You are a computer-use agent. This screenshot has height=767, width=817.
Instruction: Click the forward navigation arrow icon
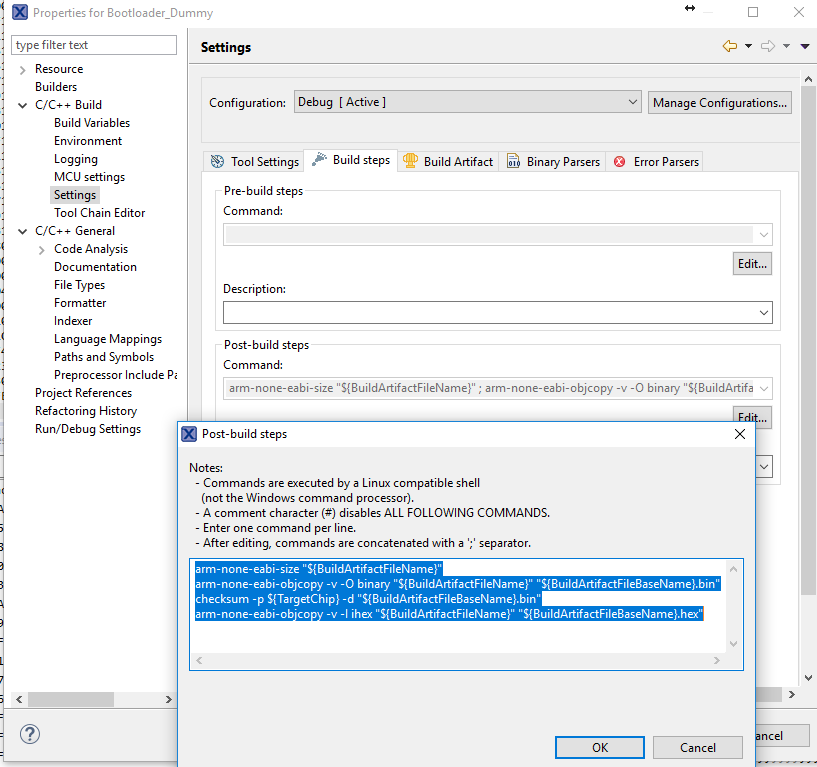coord(768,46)
